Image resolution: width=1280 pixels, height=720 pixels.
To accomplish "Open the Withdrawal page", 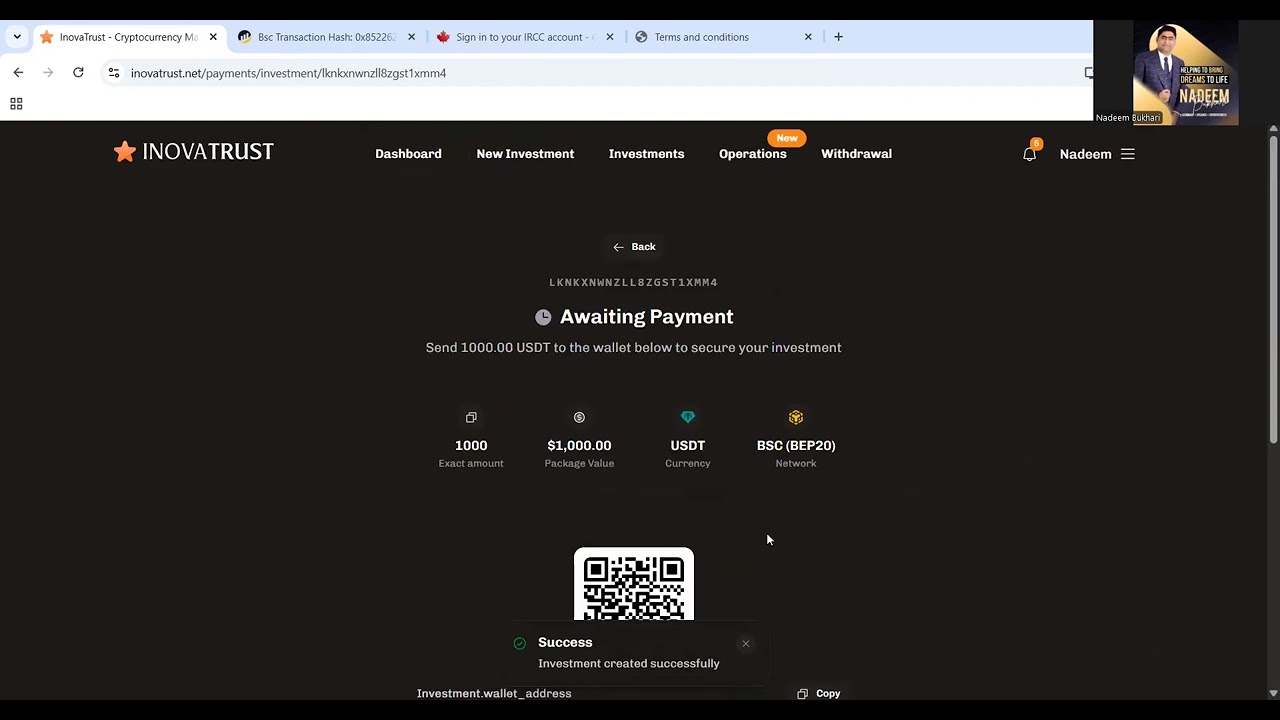I will tap(856, 154).
